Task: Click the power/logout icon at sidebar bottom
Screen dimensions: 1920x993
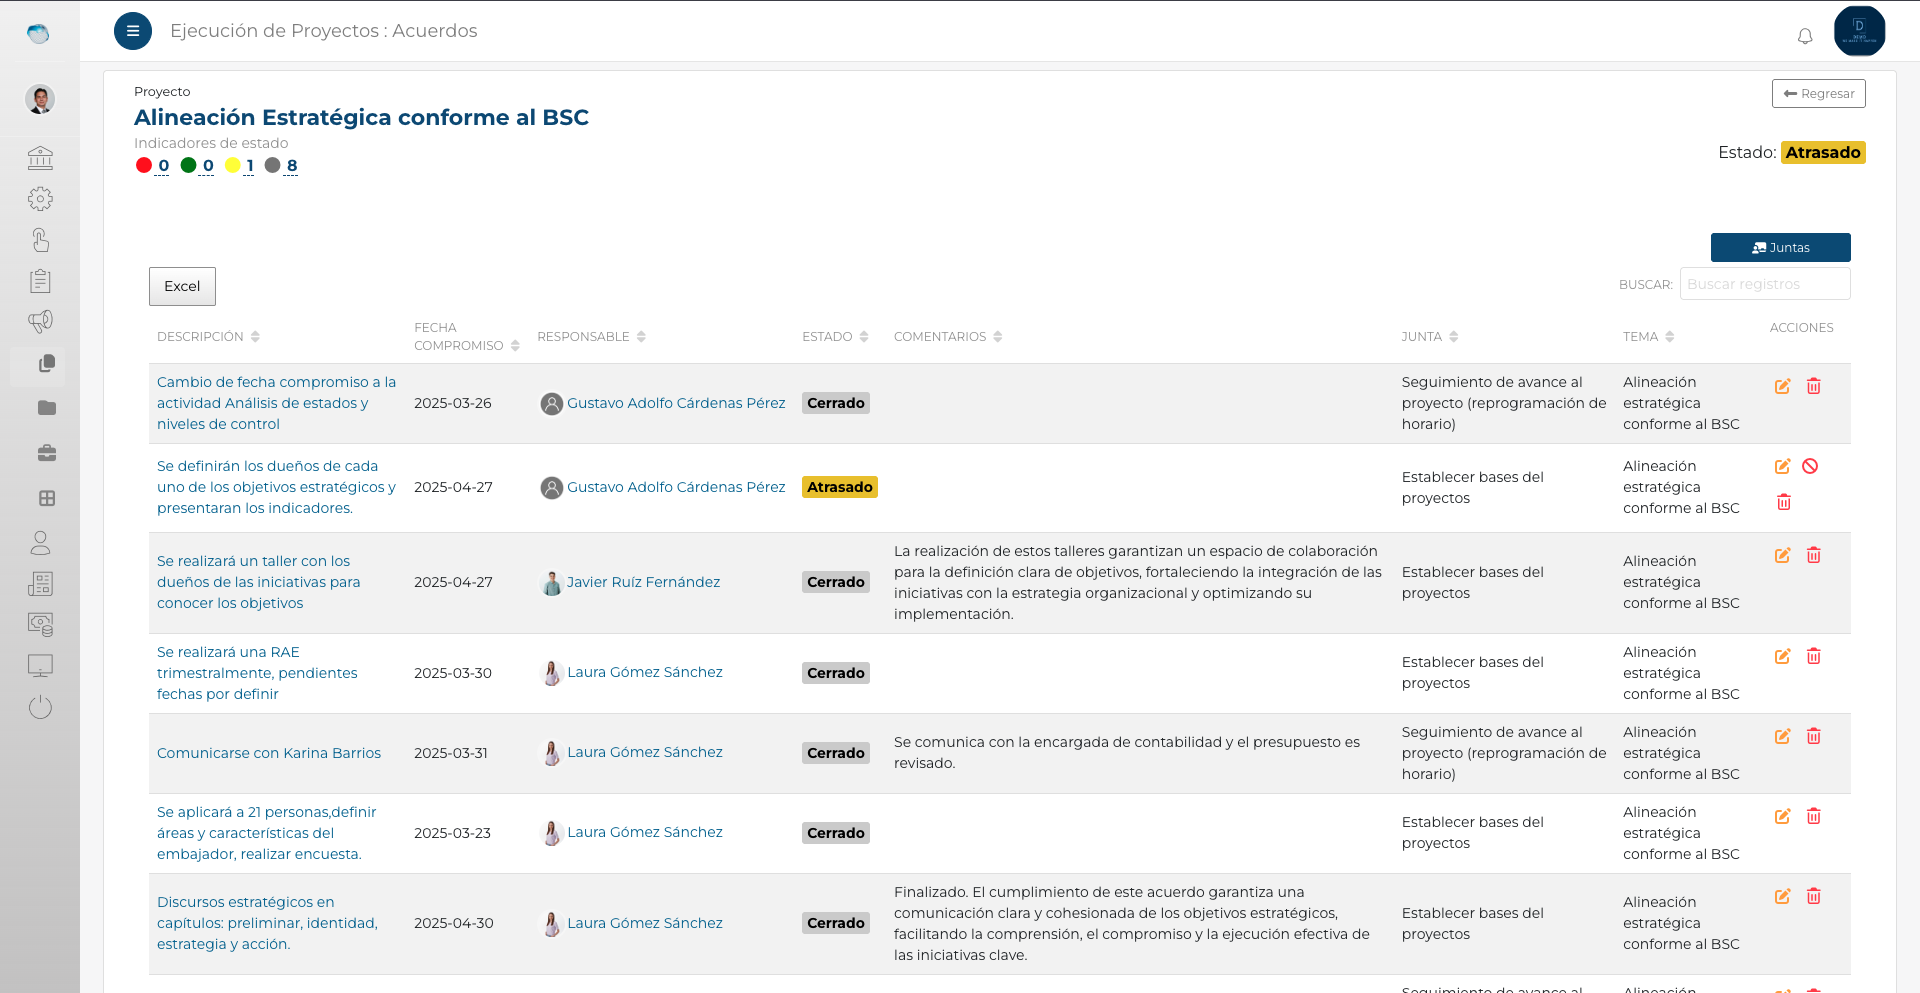Action: tap(40, 707)
